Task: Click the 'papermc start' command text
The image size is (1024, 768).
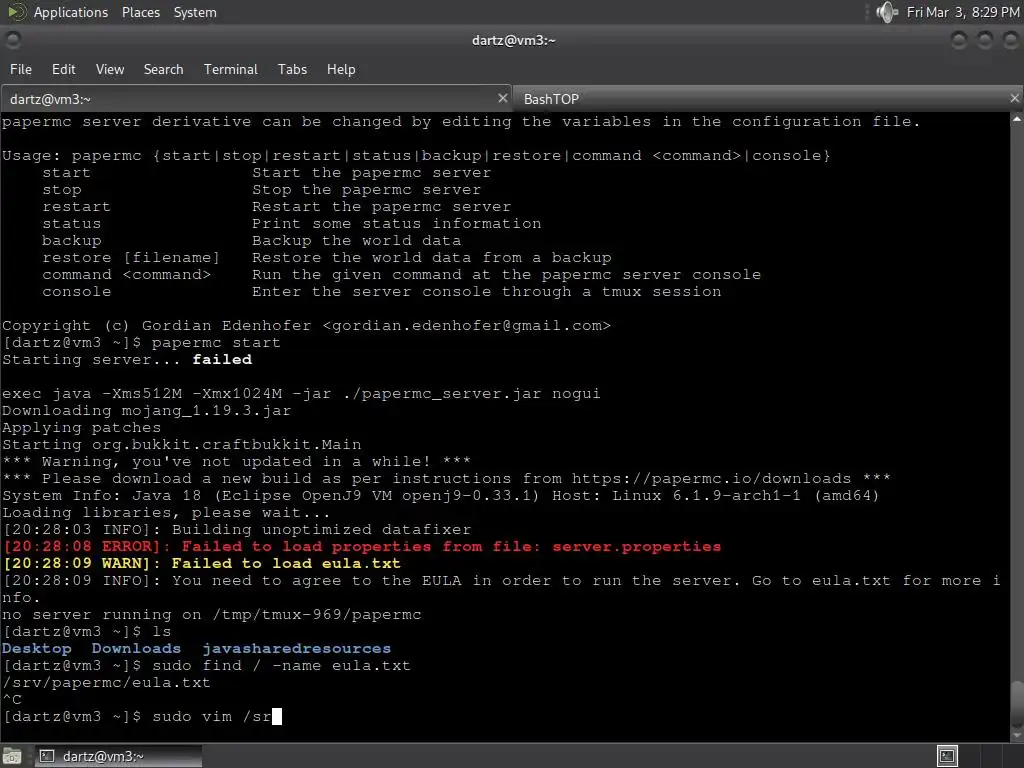Action: click(216, 343)
